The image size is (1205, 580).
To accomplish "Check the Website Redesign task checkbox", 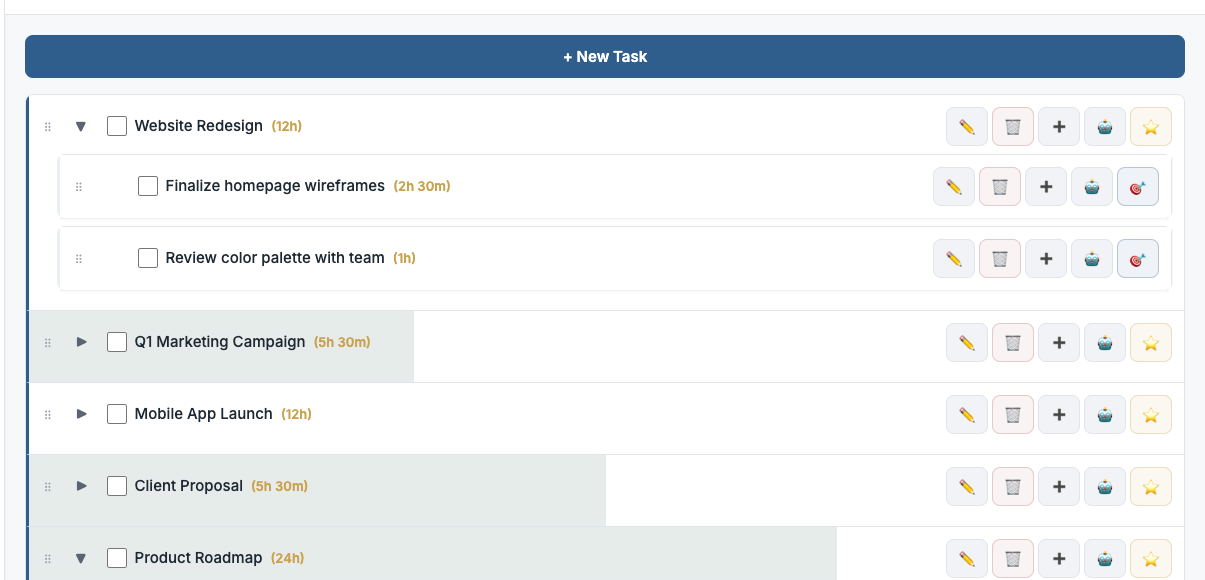I will coord(116,125).
